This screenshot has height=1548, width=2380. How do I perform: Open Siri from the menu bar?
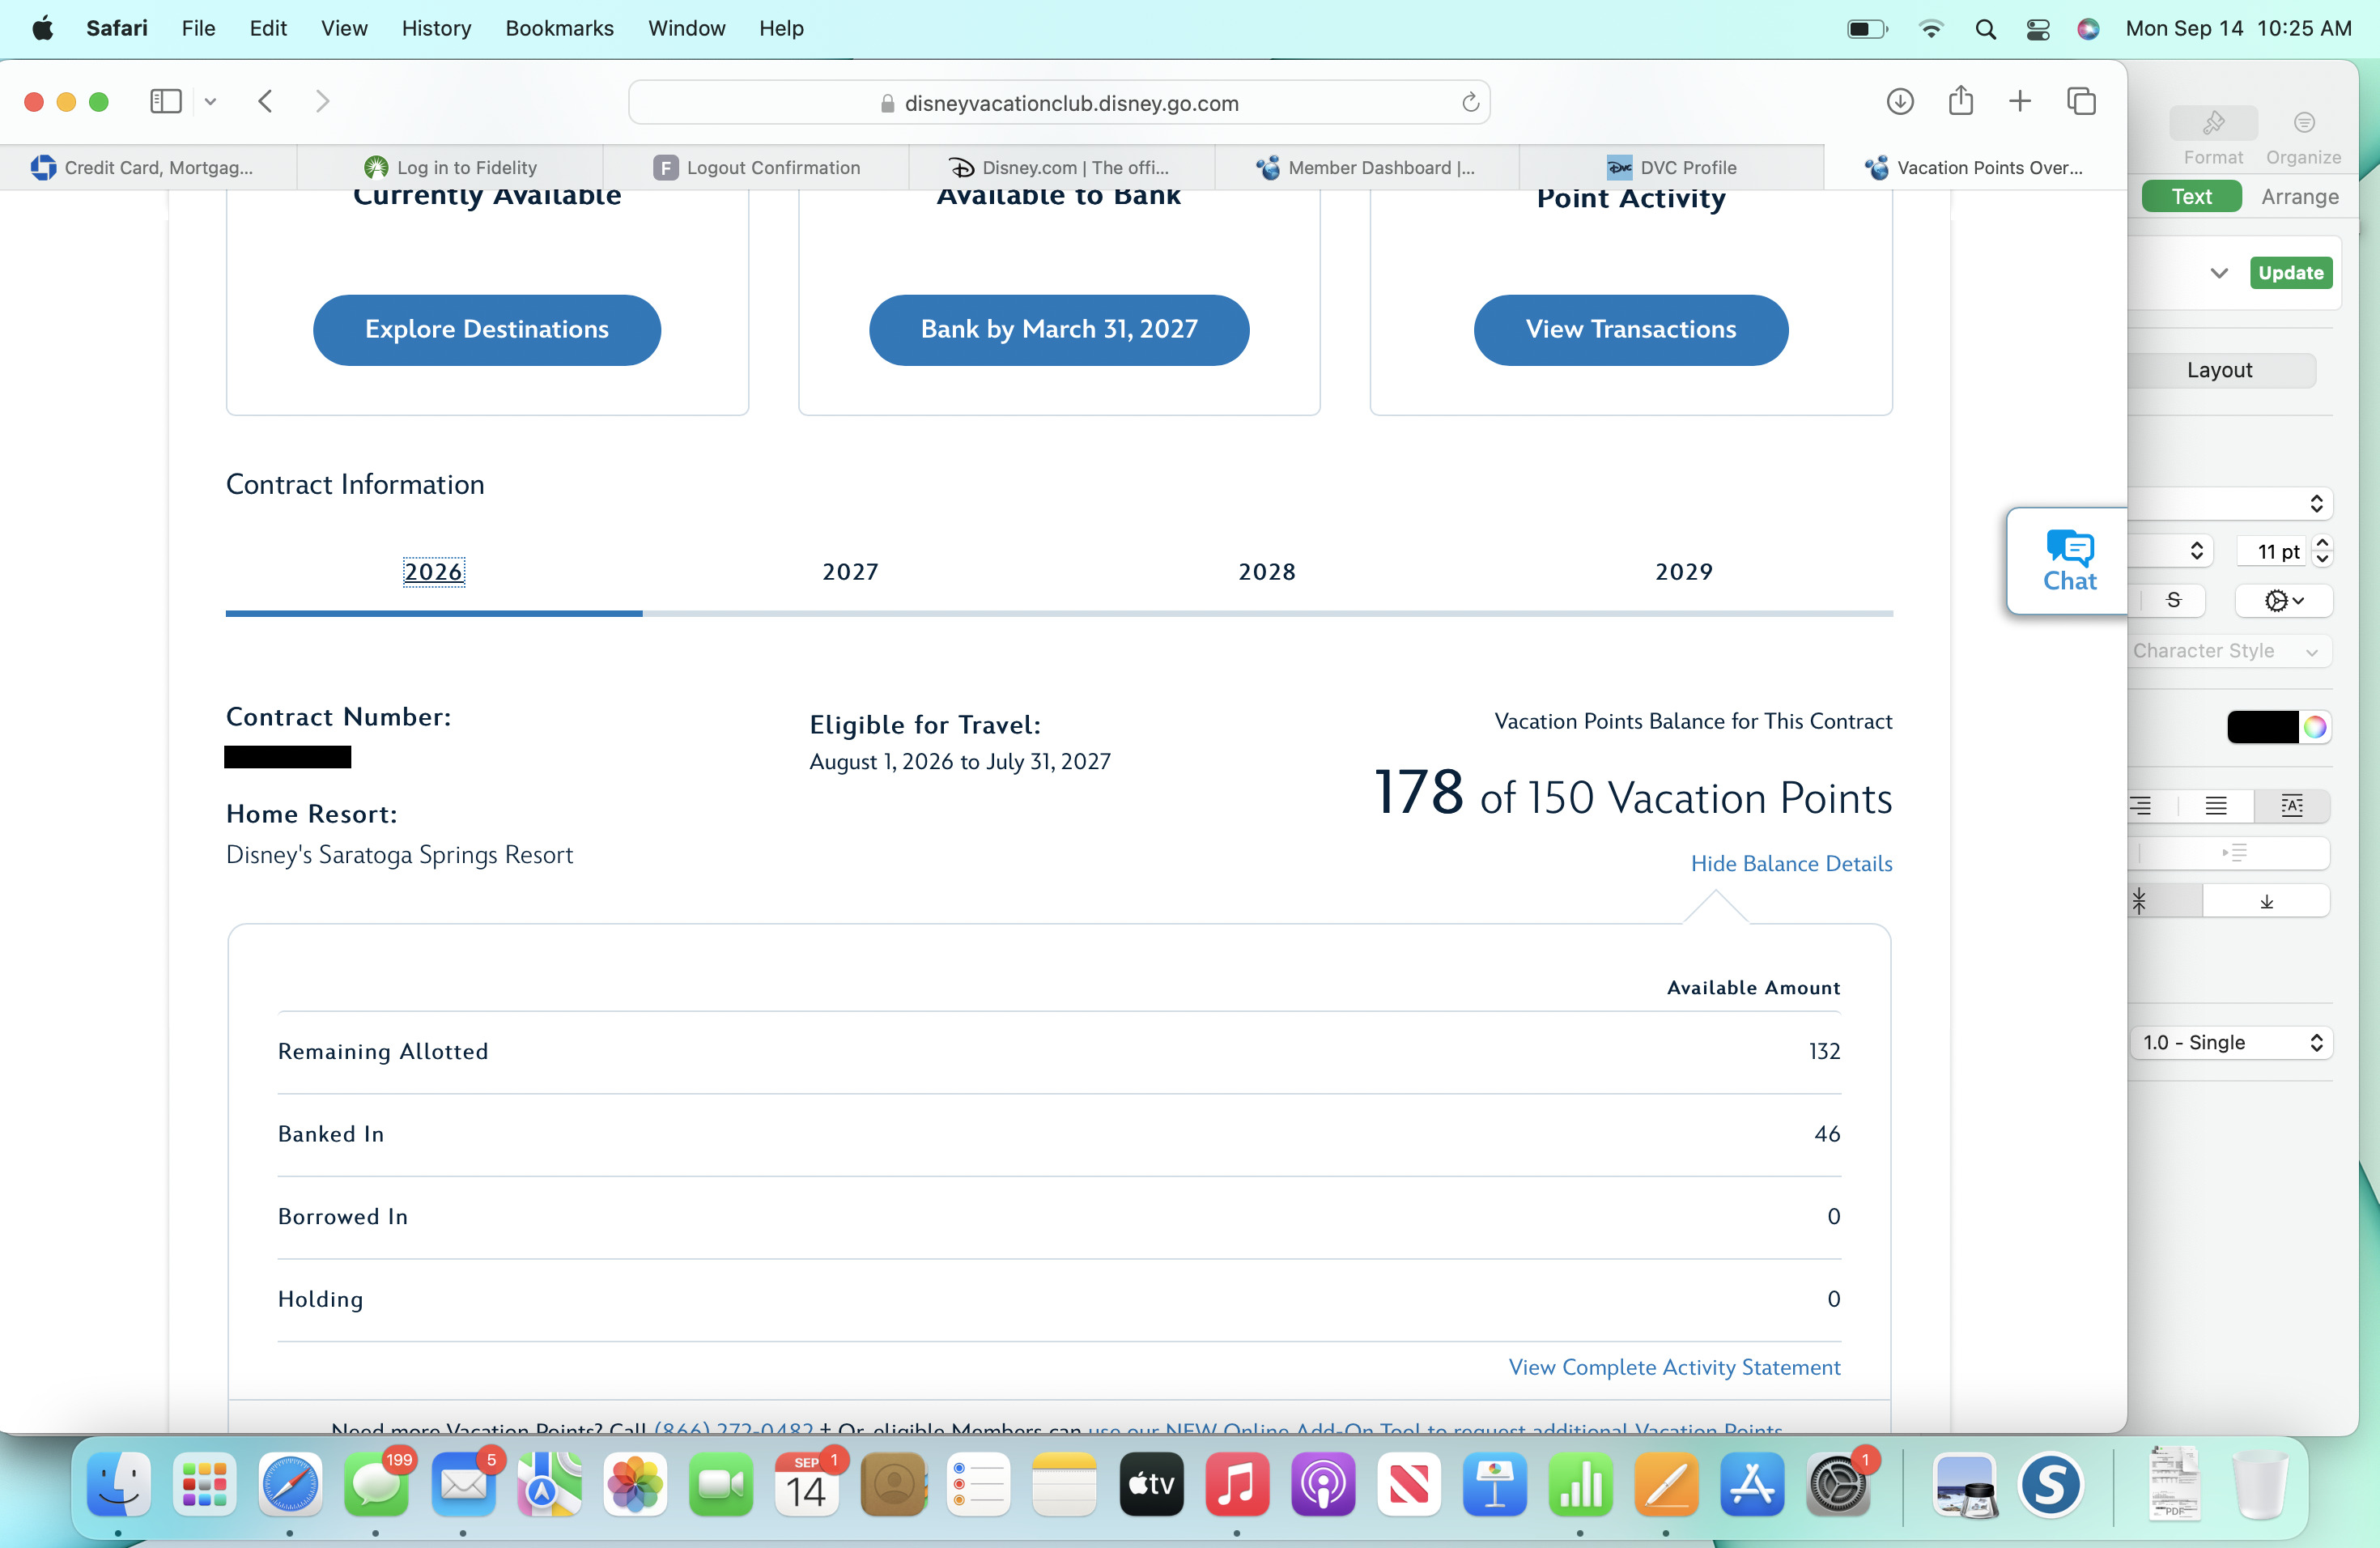(x=2088, y=29)
